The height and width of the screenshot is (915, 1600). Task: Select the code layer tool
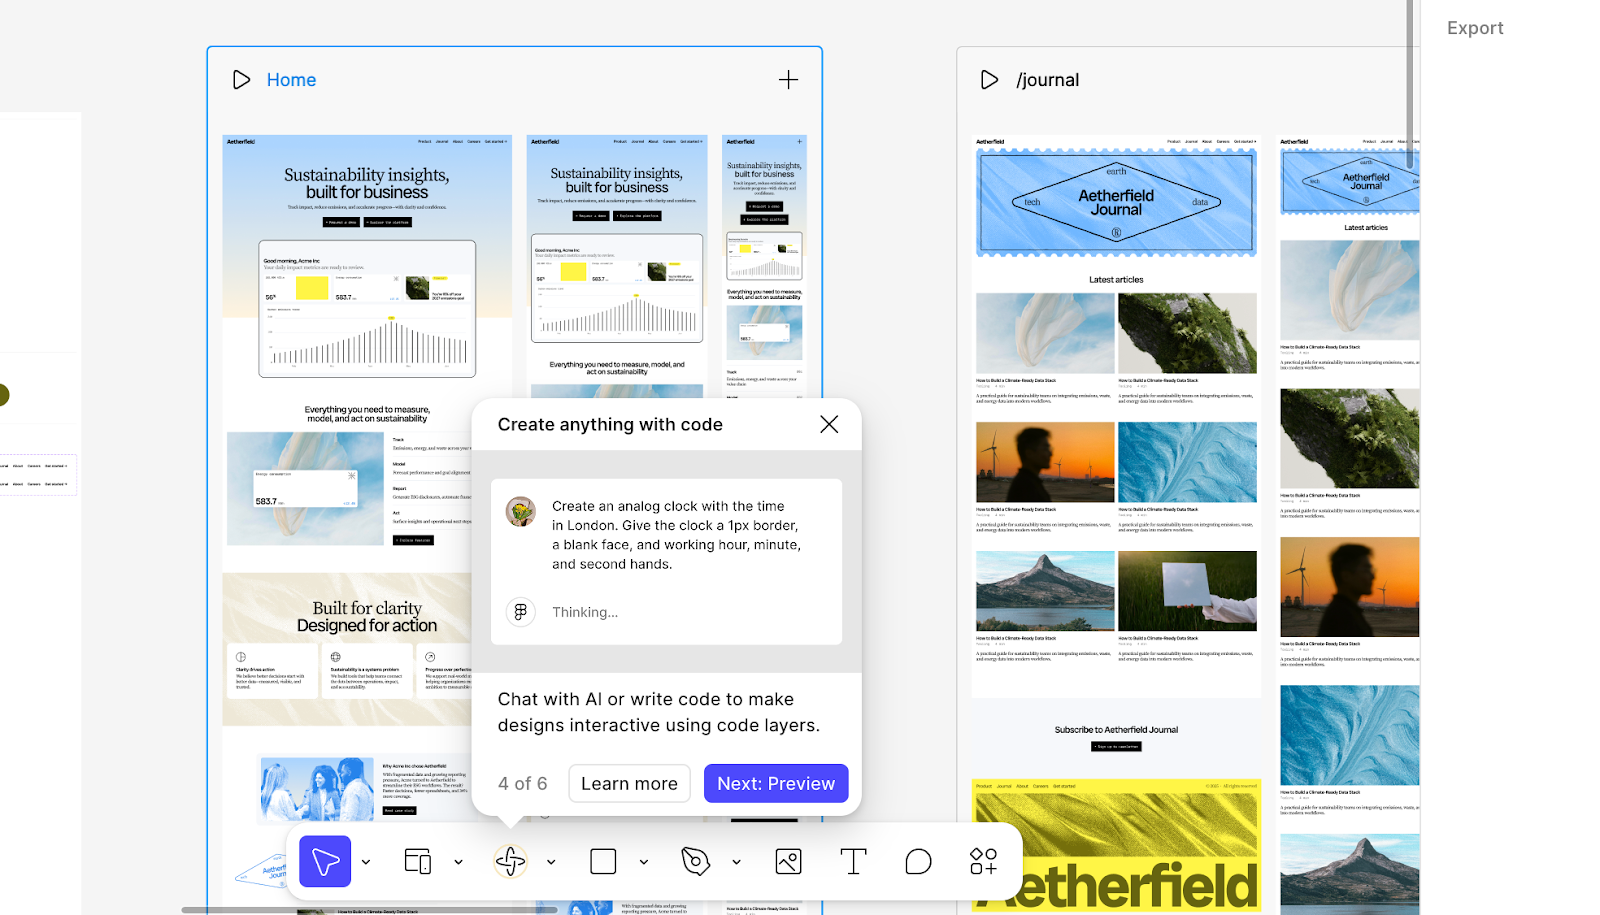510,861
